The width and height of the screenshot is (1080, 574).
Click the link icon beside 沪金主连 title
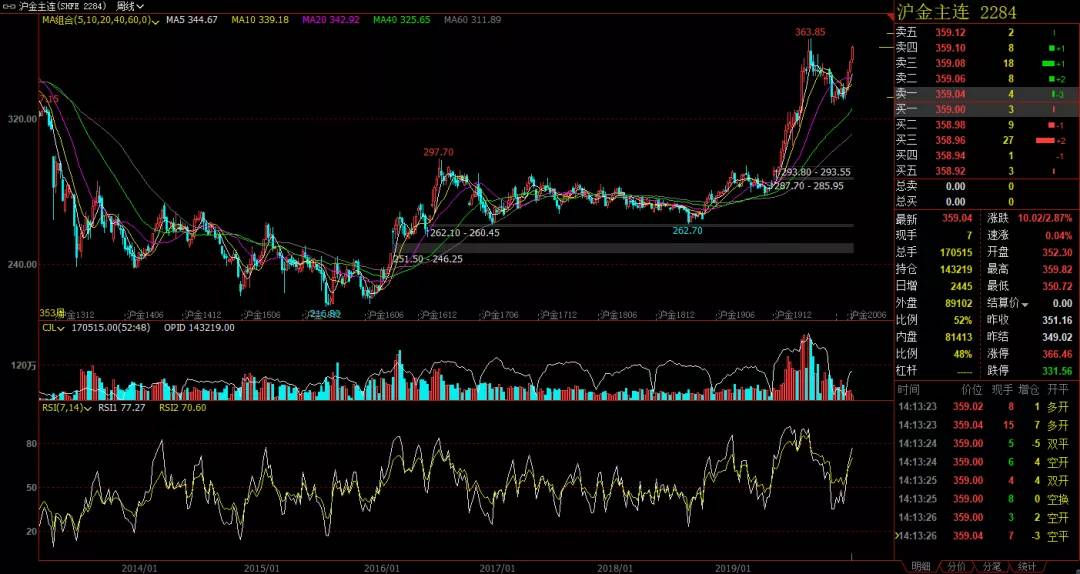click(8, 6)
